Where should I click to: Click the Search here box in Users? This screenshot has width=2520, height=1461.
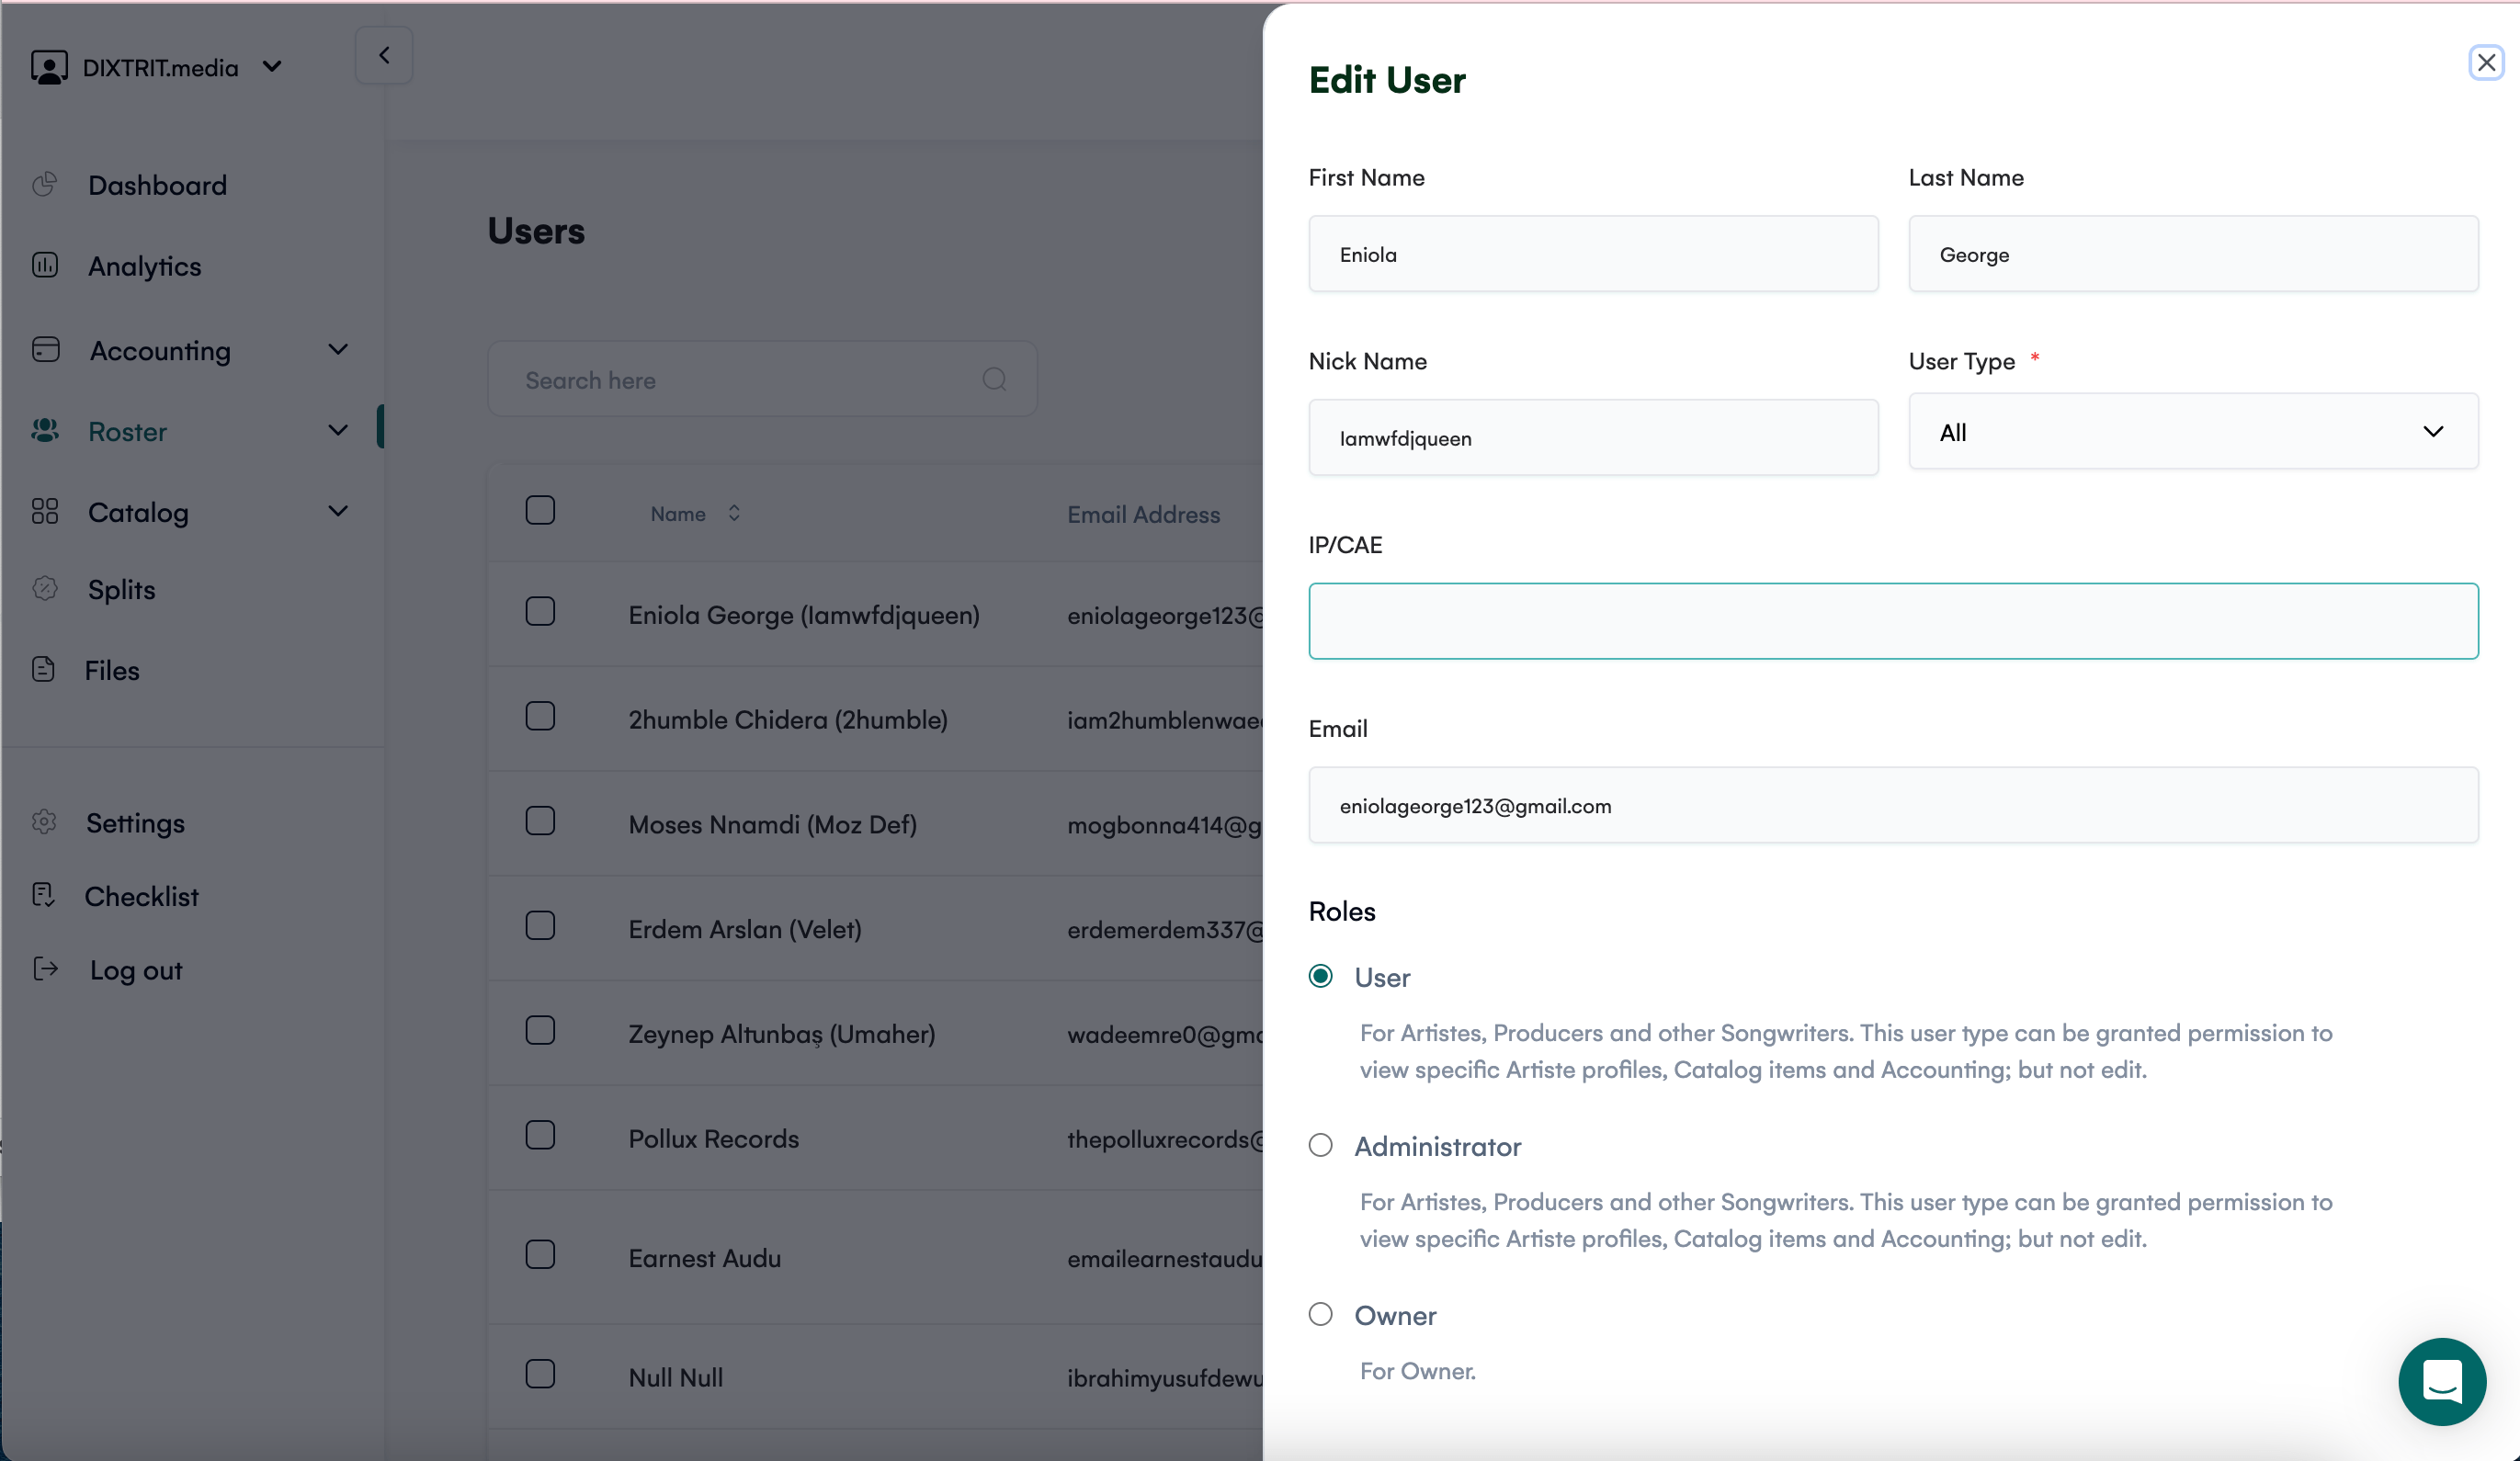[762, 379]
